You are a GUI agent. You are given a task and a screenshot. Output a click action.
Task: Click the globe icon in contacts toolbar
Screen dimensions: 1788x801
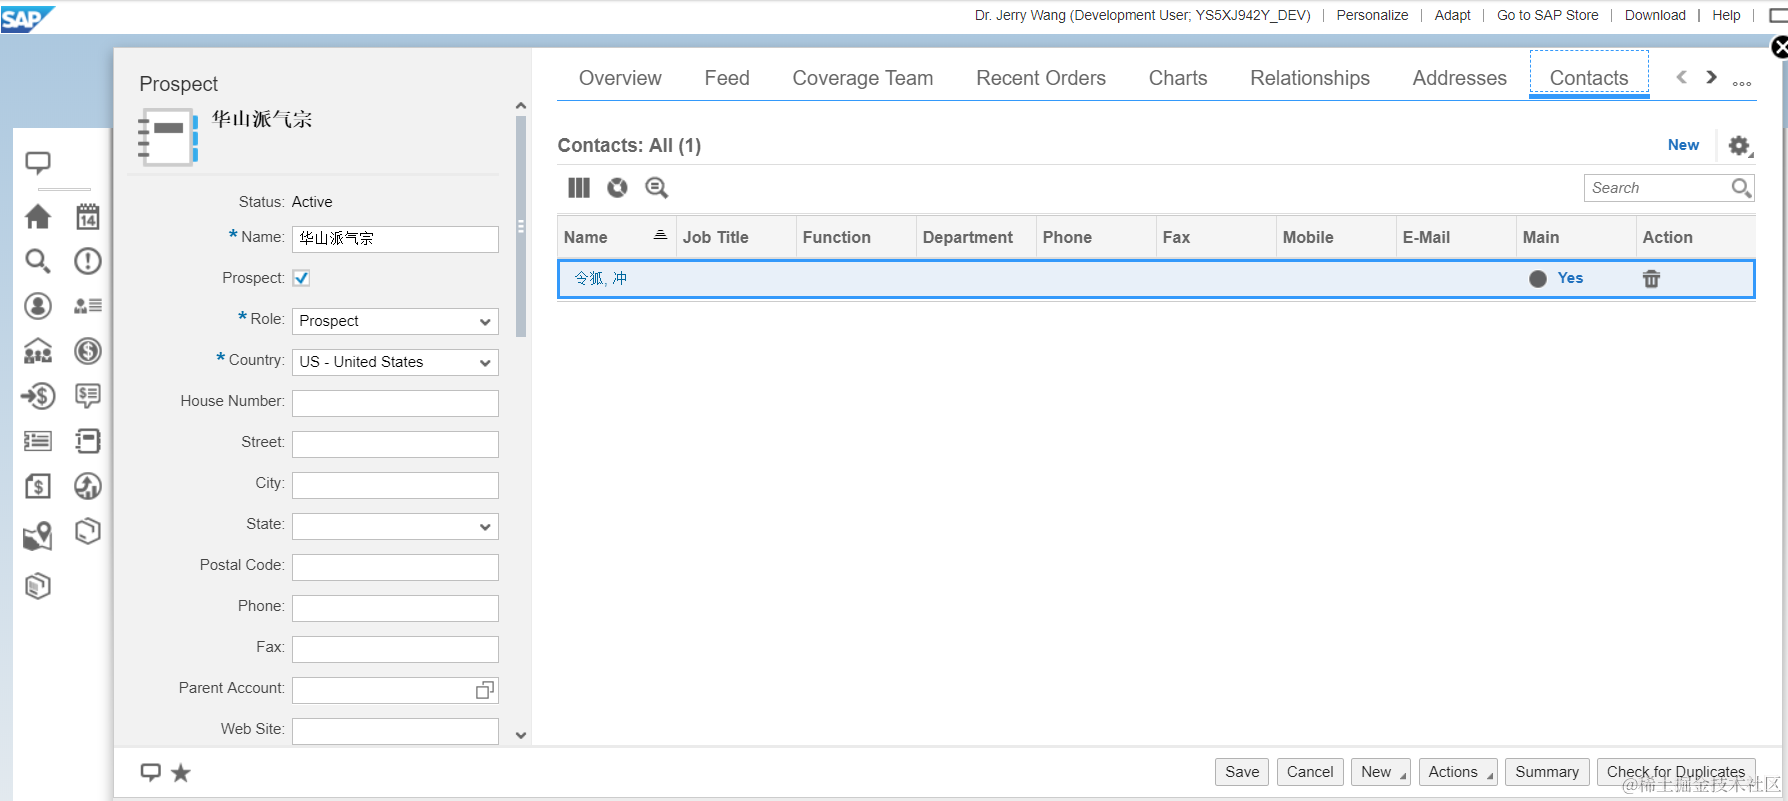pos(618,188)
